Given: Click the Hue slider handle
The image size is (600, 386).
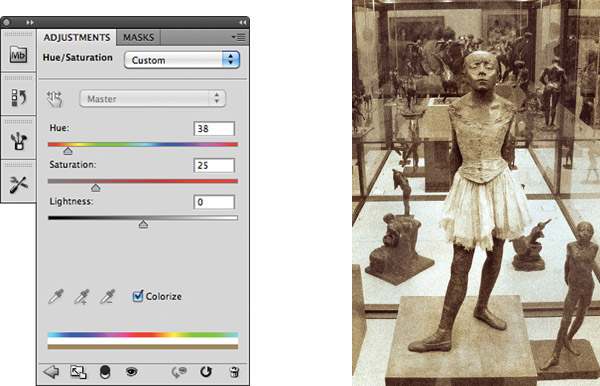Looking at the screenshot, I should (68, 151).
